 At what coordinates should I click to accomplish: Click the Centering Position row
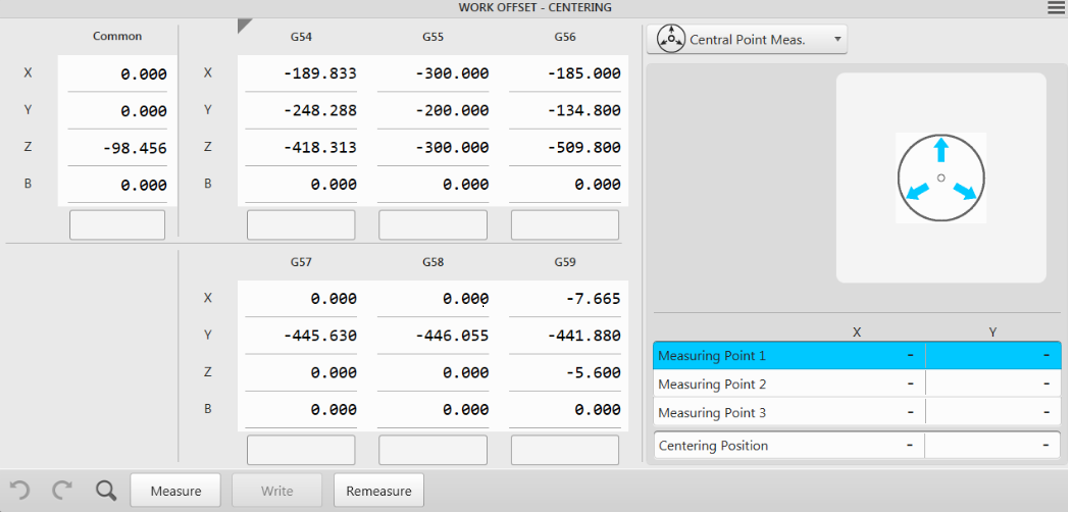[x=857, y=445]
